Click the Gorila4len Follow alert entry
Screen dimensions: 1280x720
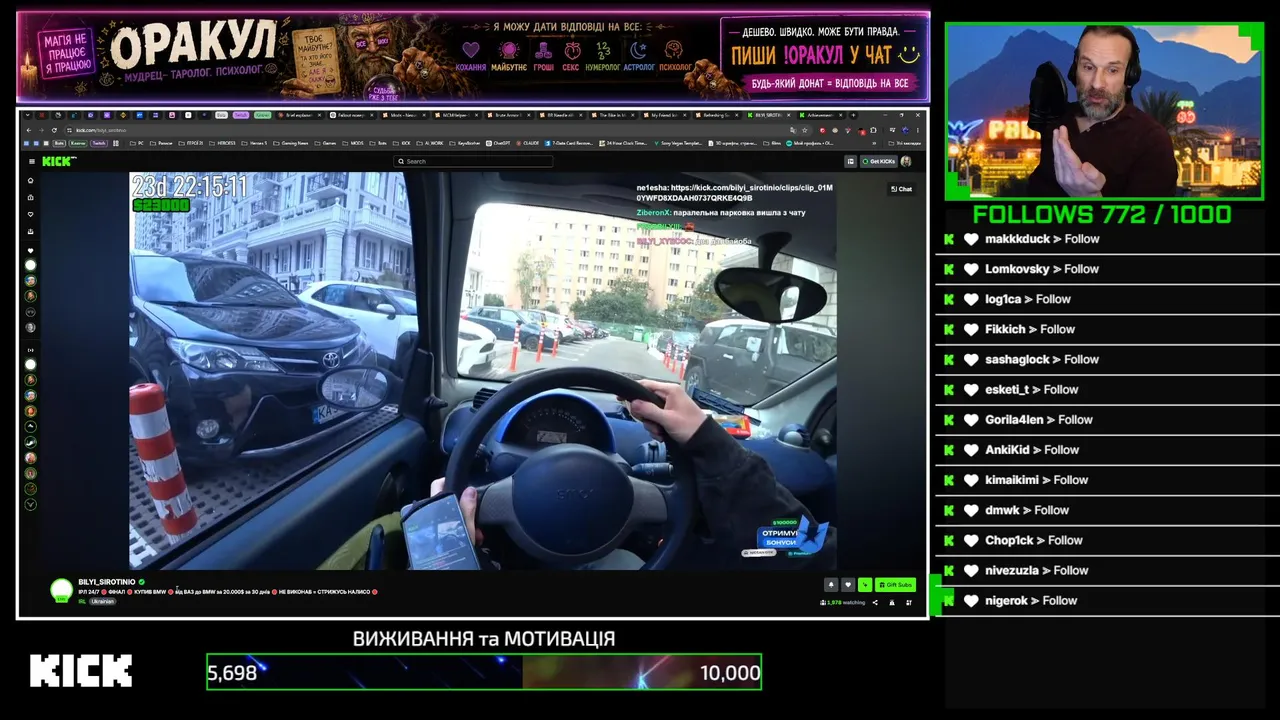pyautogui.click(x=1107, y=419)
